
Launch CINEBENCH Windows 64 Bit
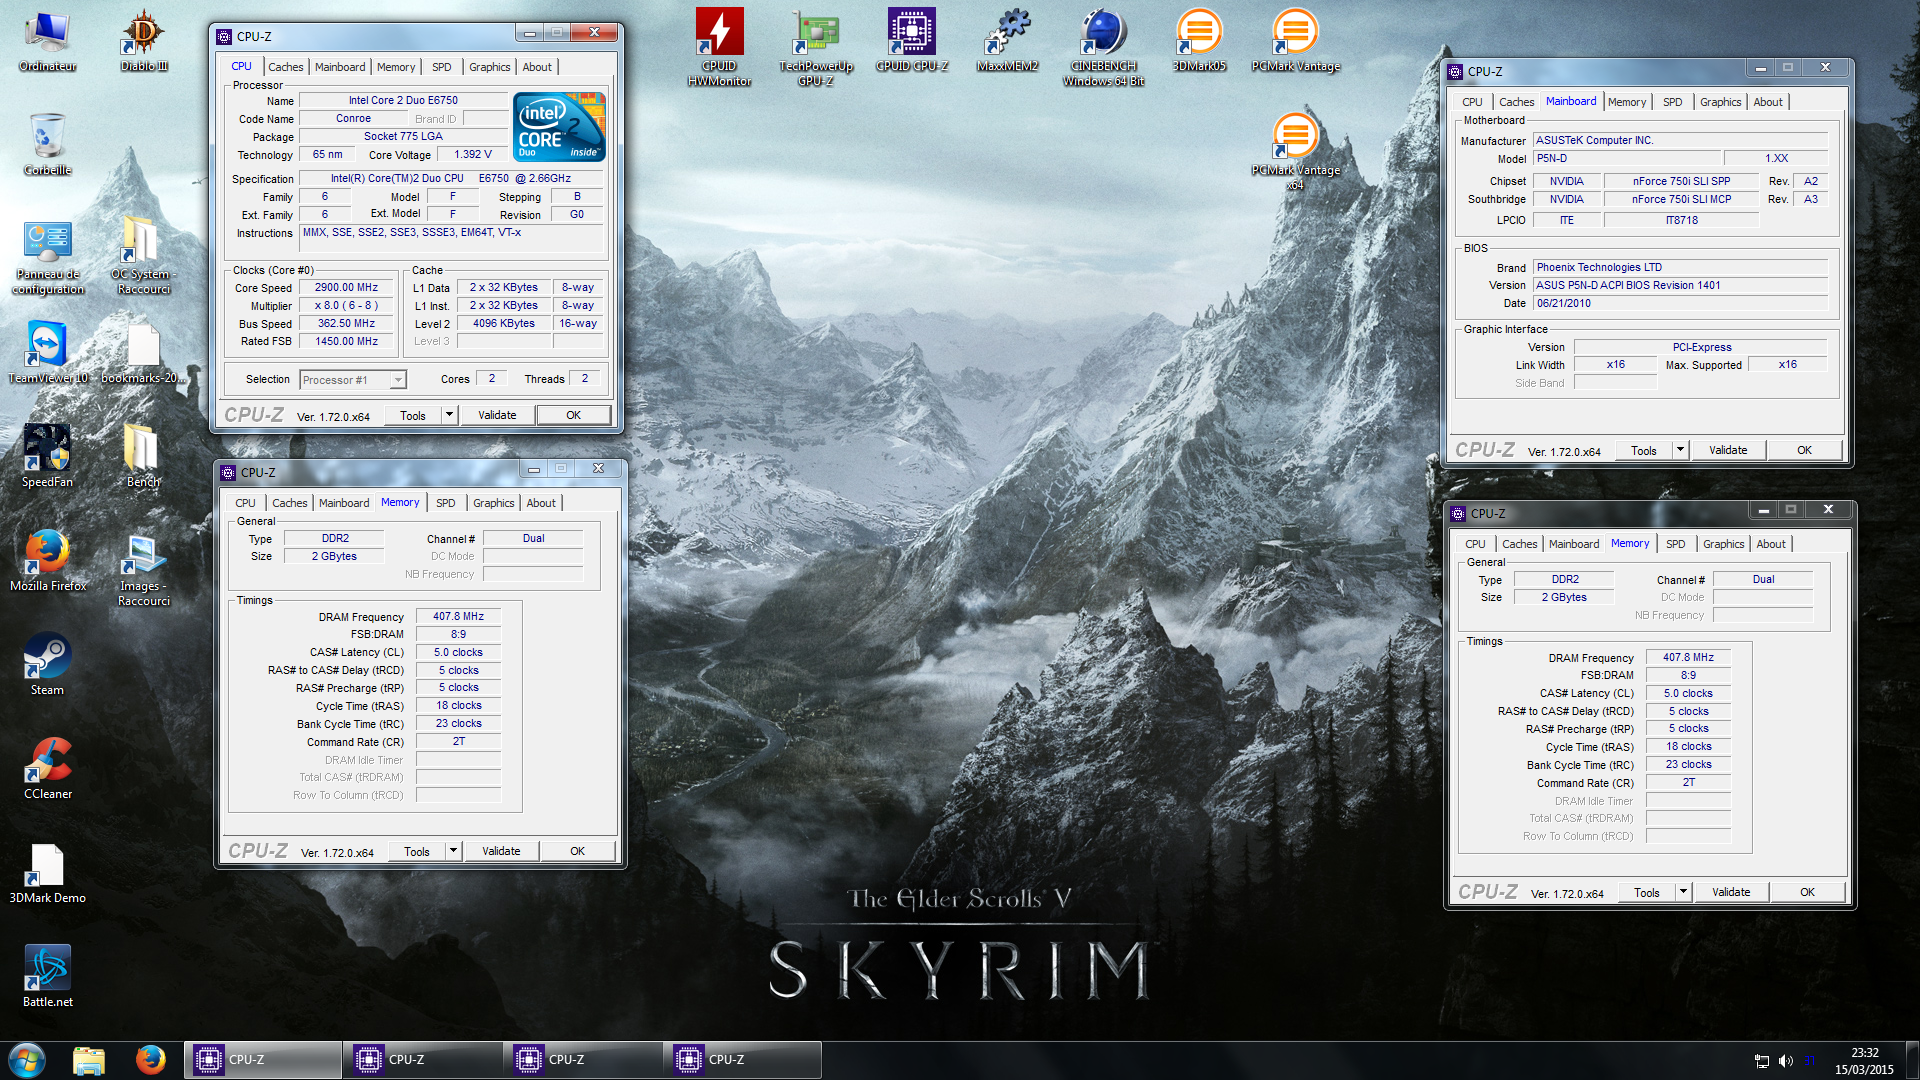coord(1103,46)
